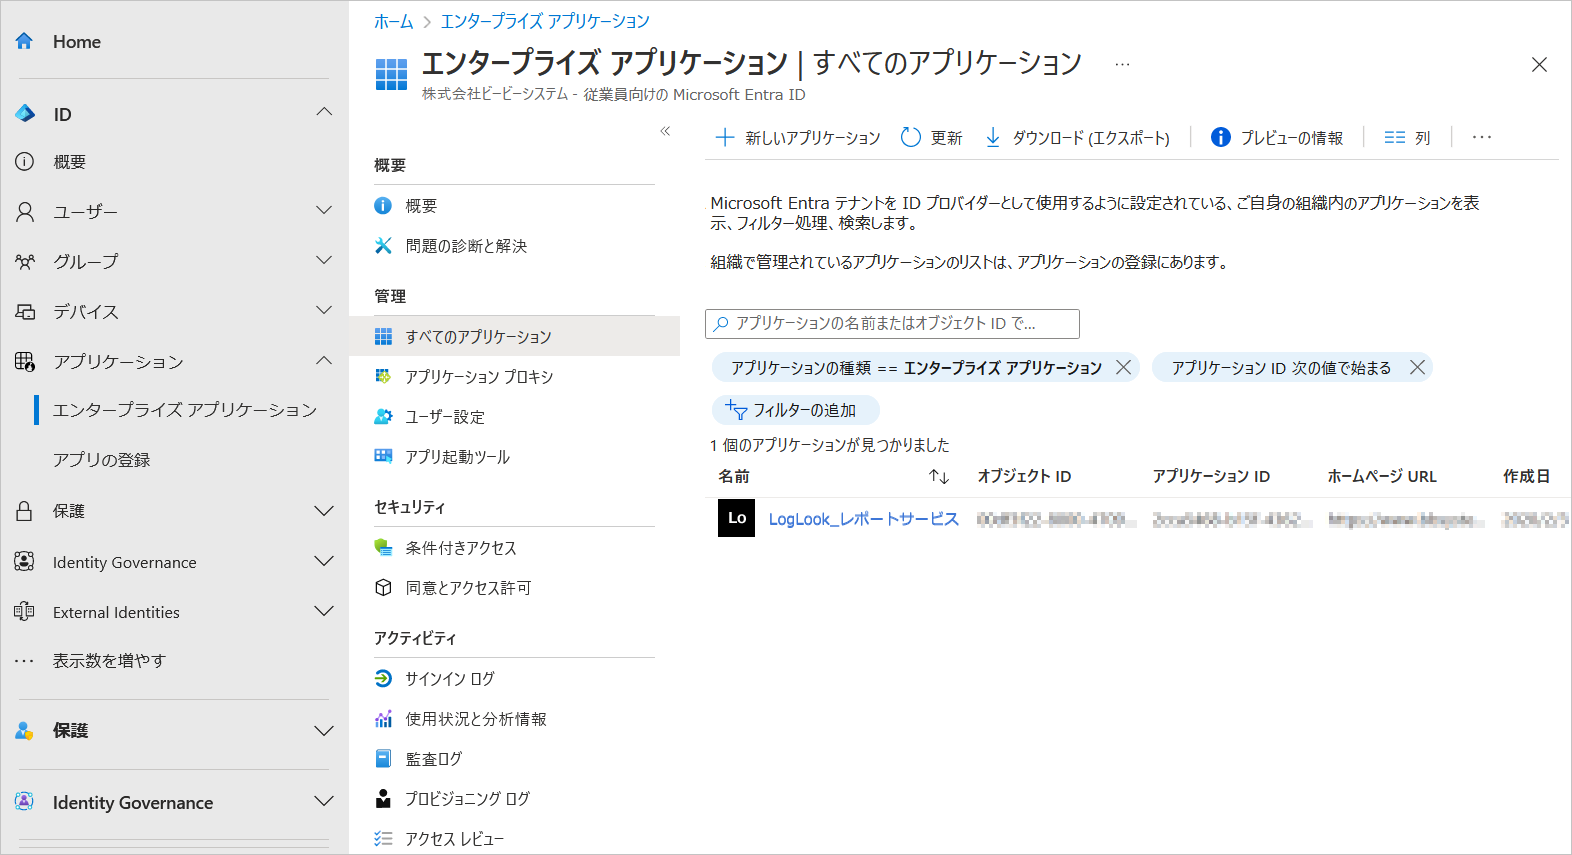Image resolution: width=1572 pixels, height=855 pixels.
Task: Open the 列 column chooser
Action: coord(1407,138)
